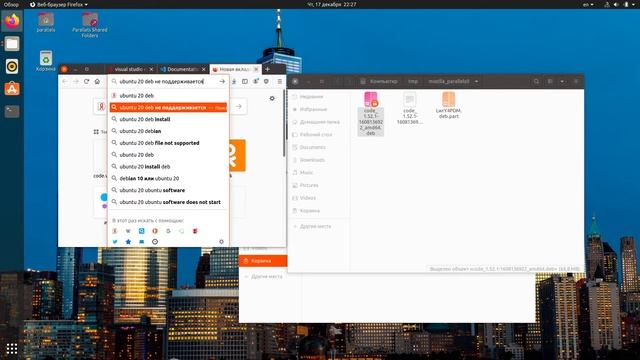640x360 pixels.
Task: Click tmp in Files path bar
Action: (x=413, y=82)
